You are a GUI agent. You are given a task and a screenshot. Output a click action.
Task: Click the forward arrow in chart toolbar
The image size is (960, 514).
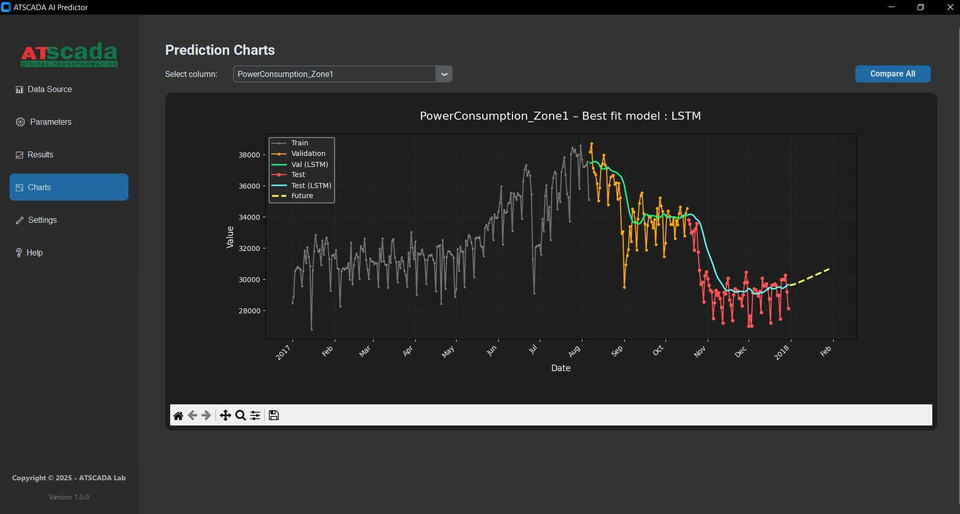(x=206, y=415)
